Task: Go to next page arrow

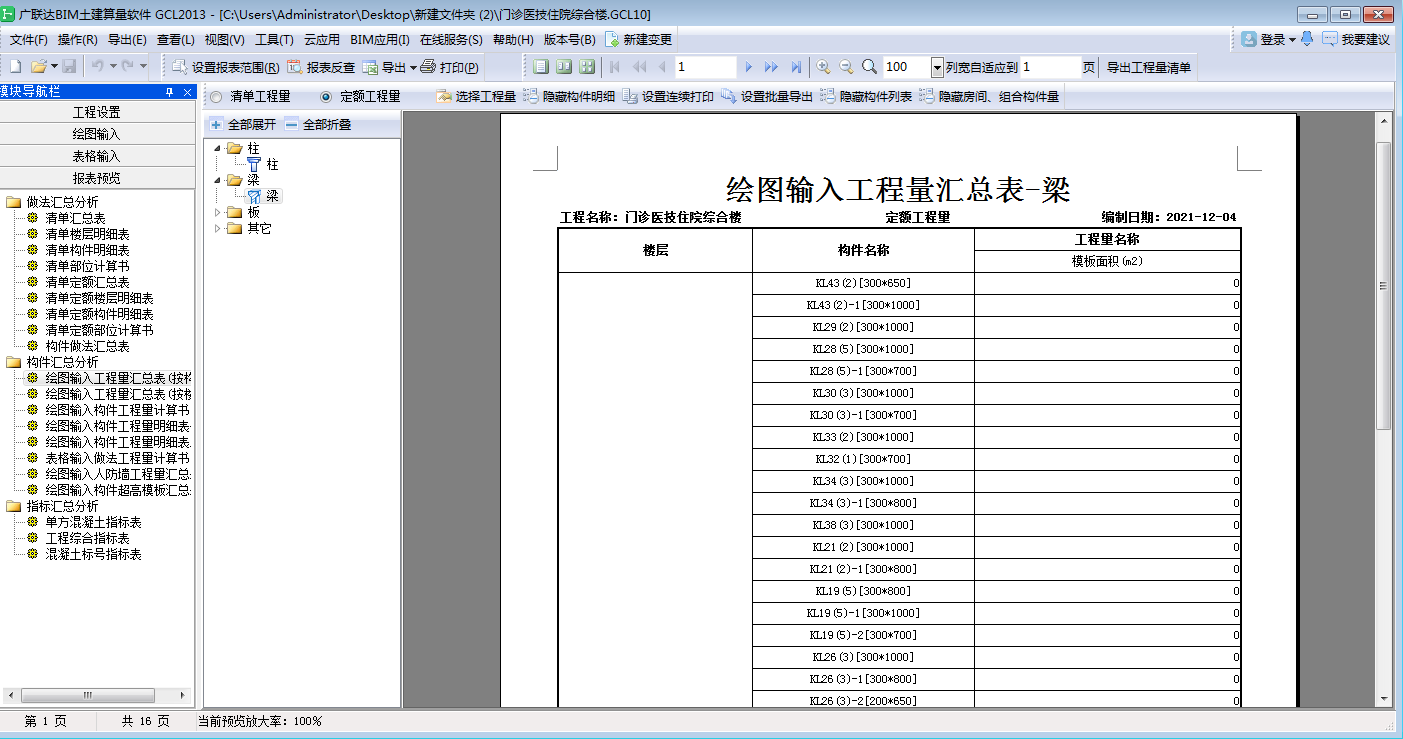Action: (x=748, y=67)
